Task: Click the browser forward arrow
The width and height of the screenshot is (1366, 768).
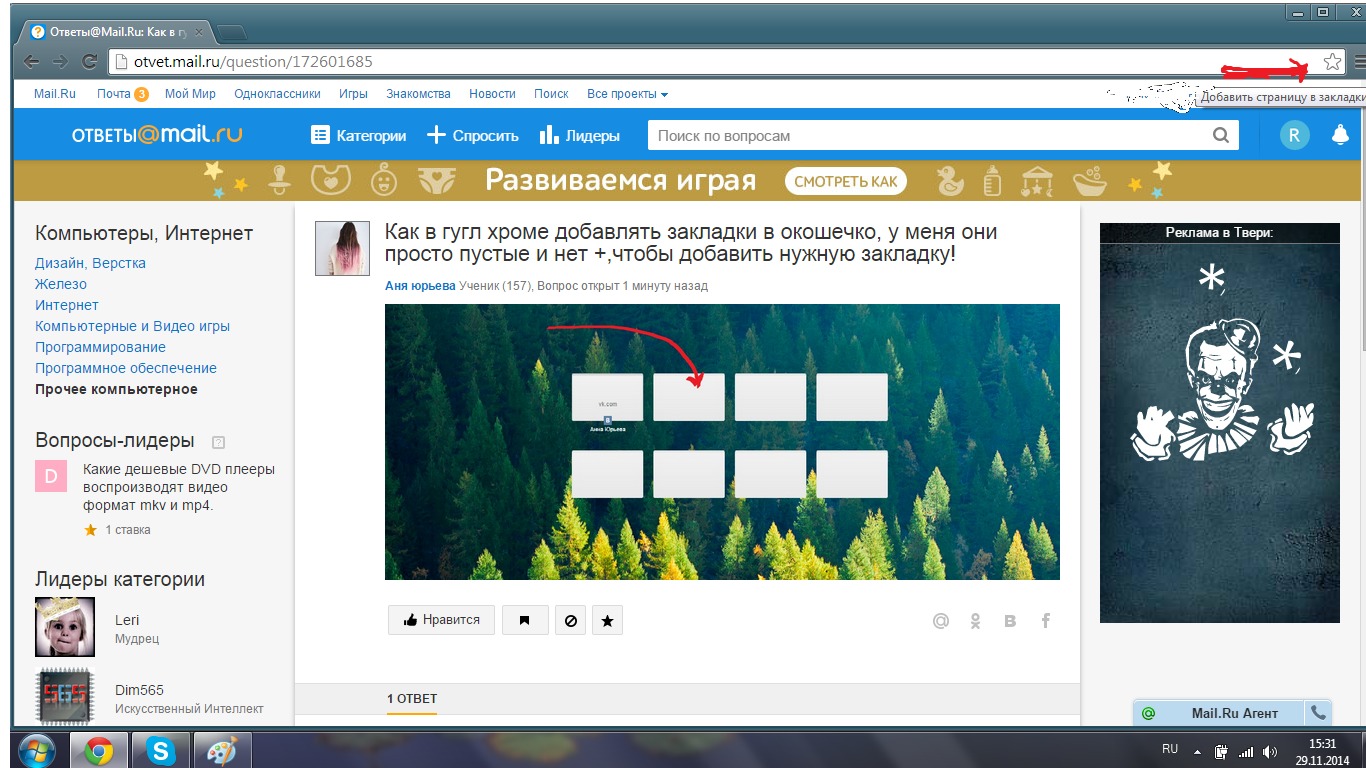Action: 60,62
